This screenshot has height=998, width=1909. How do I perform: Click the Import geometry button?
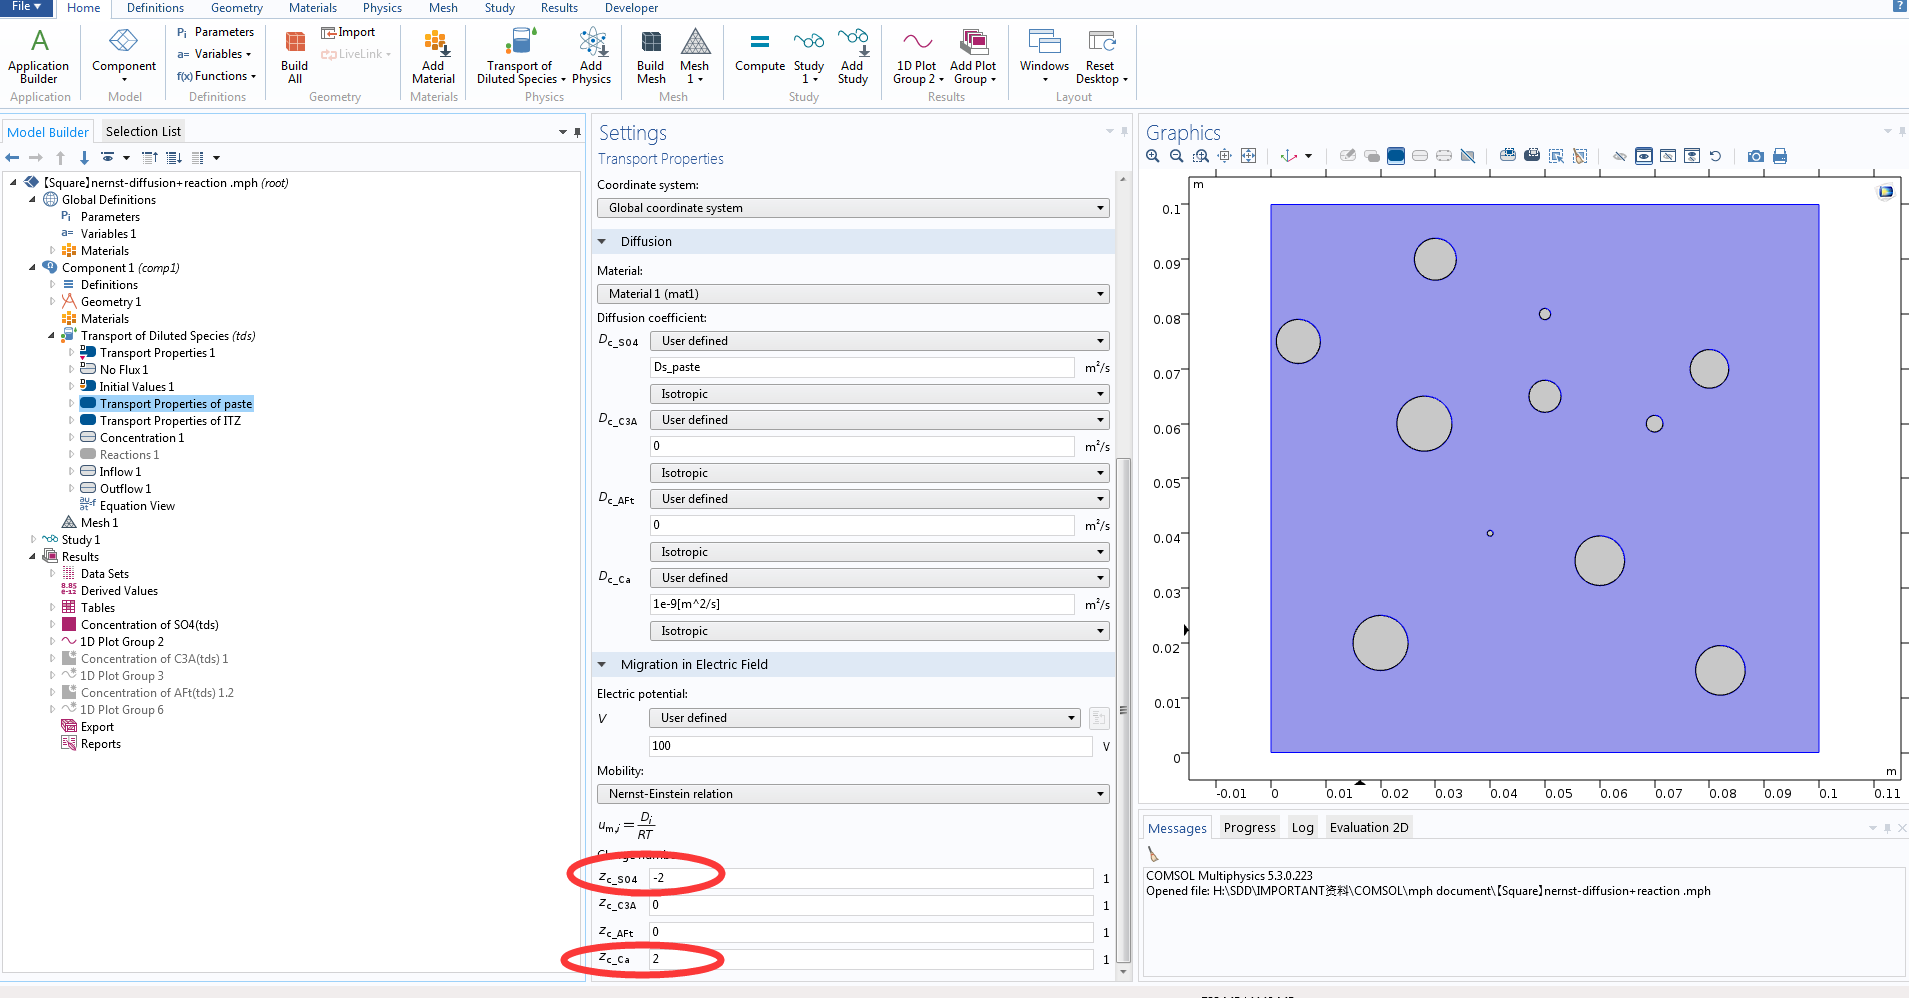(x=348, y=32)
